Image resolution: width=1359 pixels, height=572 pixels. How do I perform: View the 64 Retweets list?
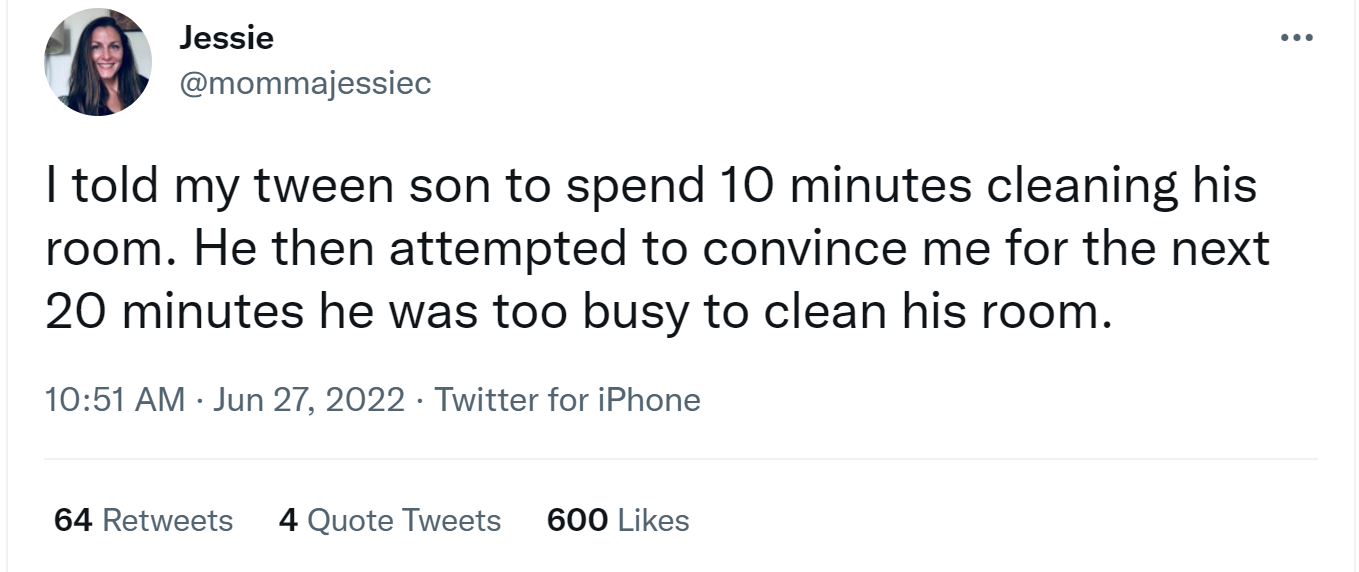coord(143,521)
